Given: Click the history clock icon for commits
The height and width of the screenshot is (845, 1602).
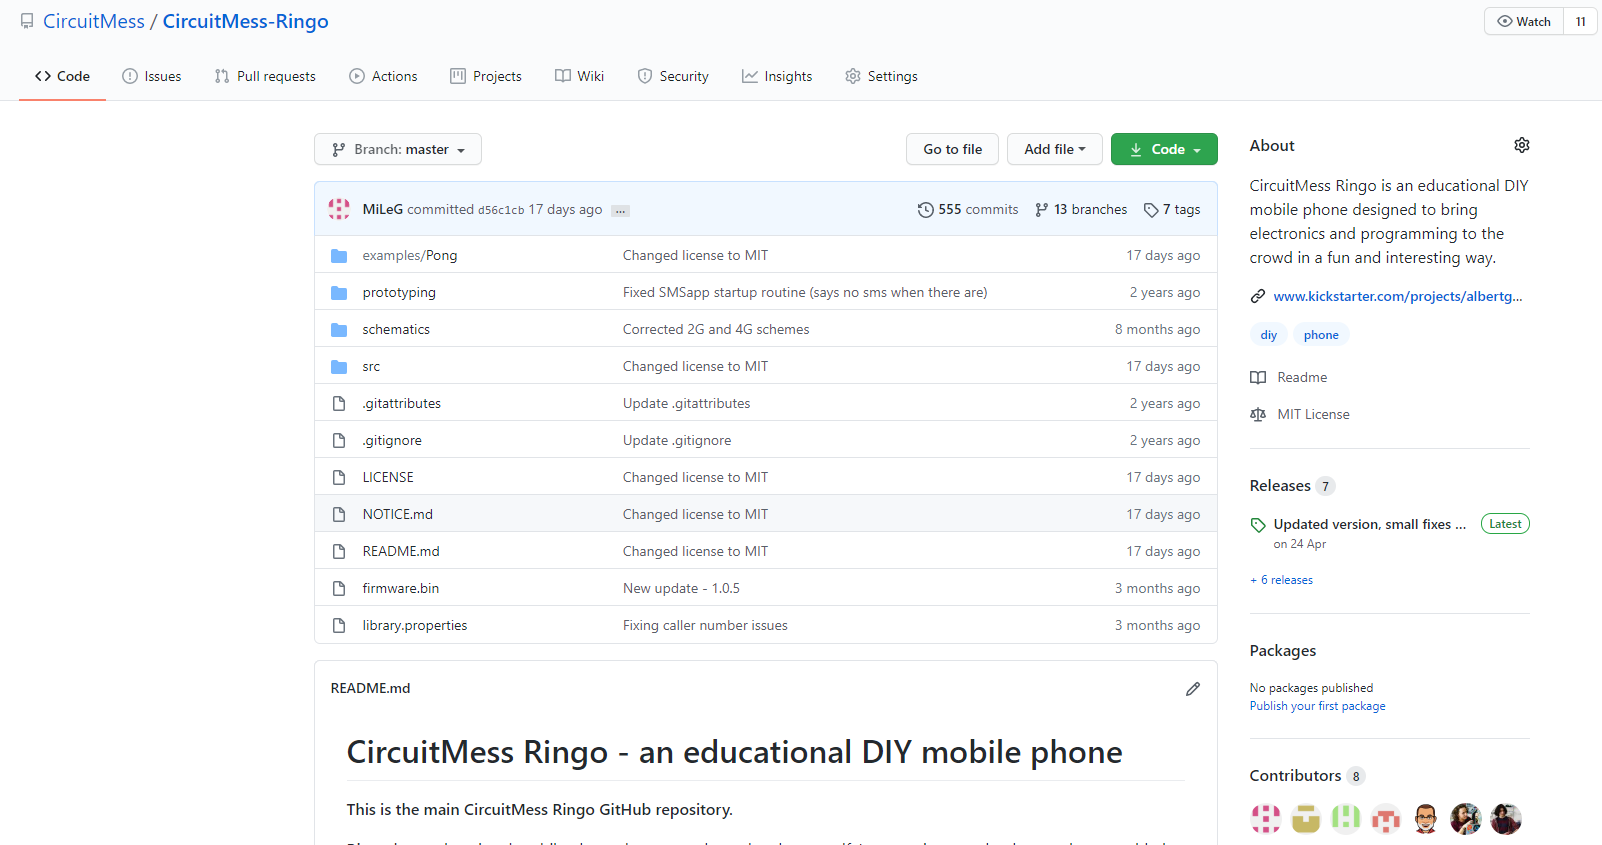Looking at the screenshot, I should click(925, 210).
